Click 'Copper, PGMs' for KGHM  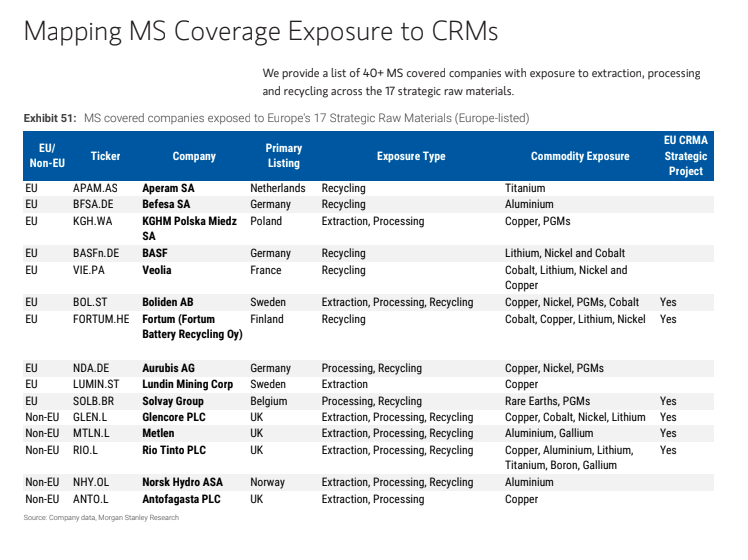click(538, 221)
